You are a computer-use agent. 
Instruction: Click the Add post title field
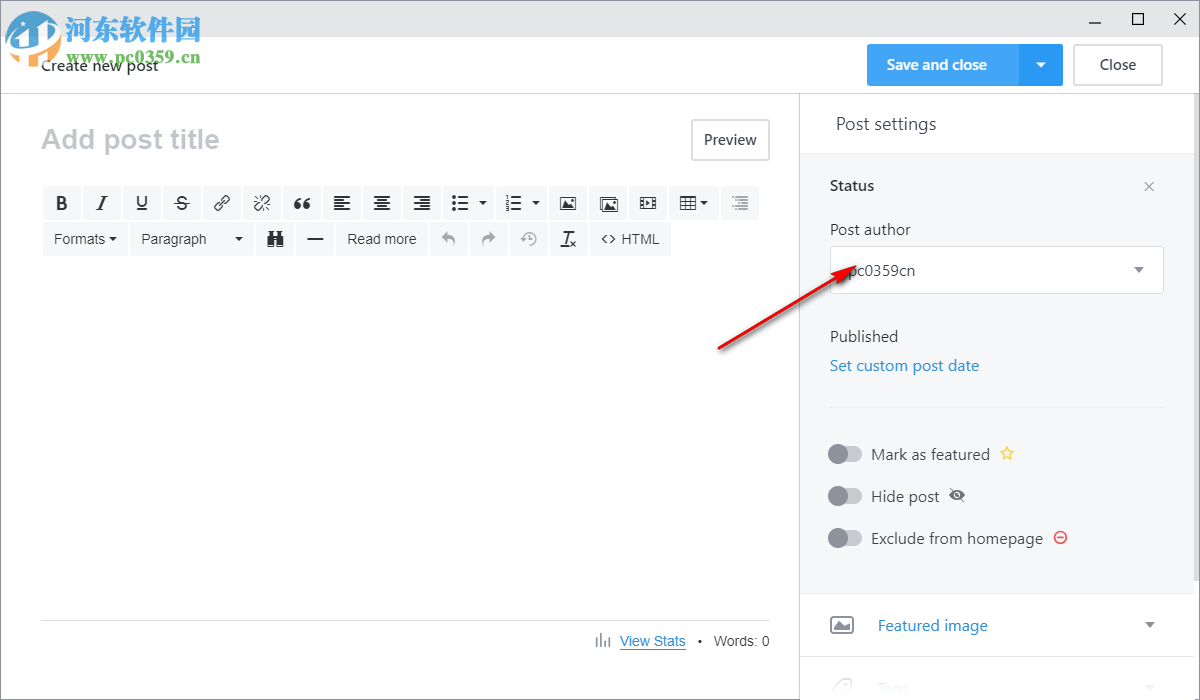(300, 140)
